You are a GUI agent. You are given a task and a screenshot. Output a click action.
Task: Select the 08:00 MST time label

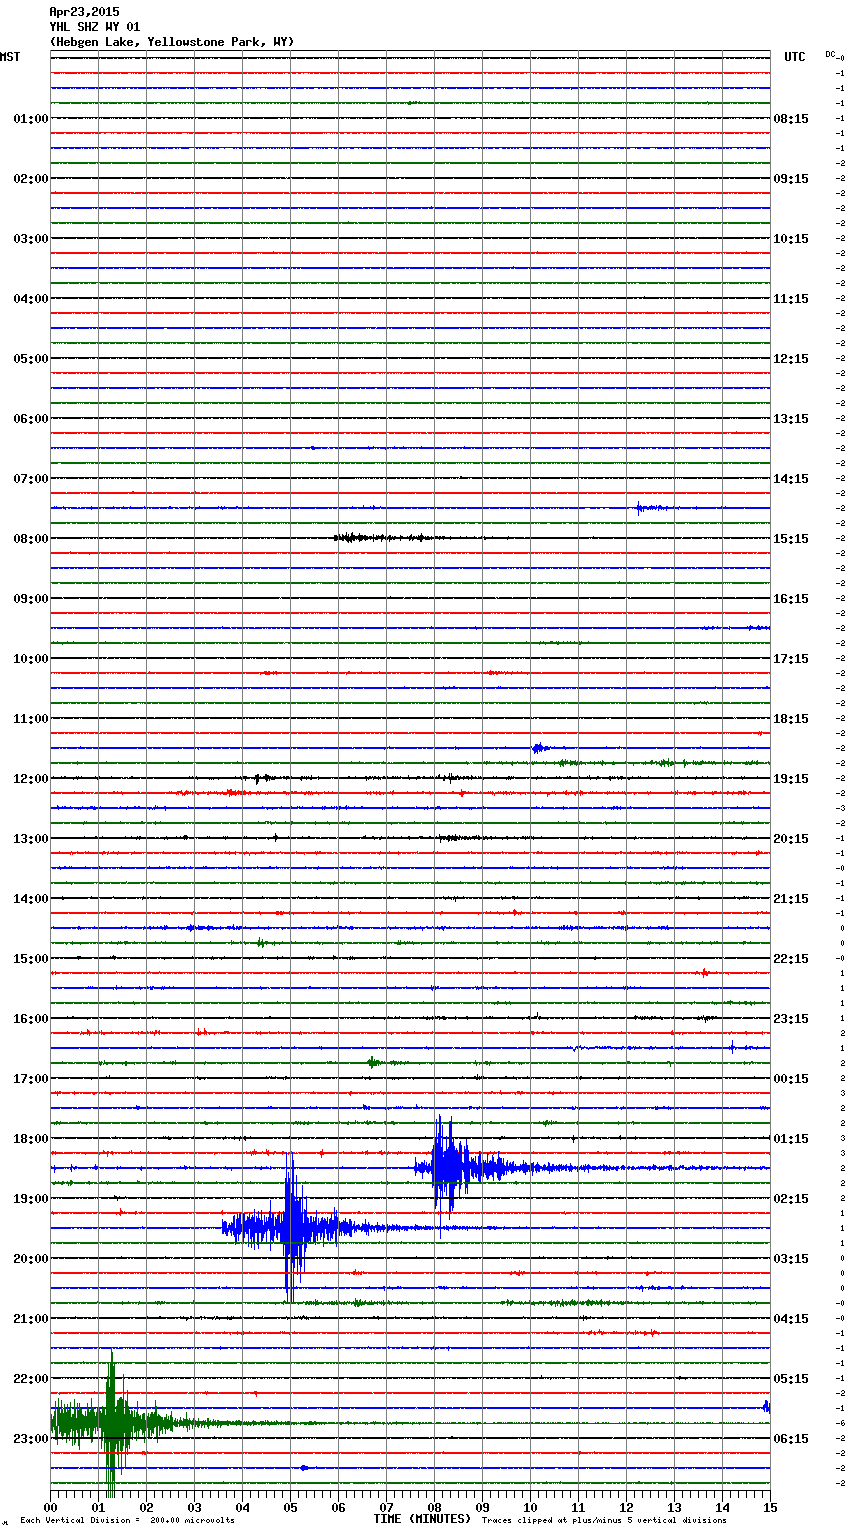point(31,538)
